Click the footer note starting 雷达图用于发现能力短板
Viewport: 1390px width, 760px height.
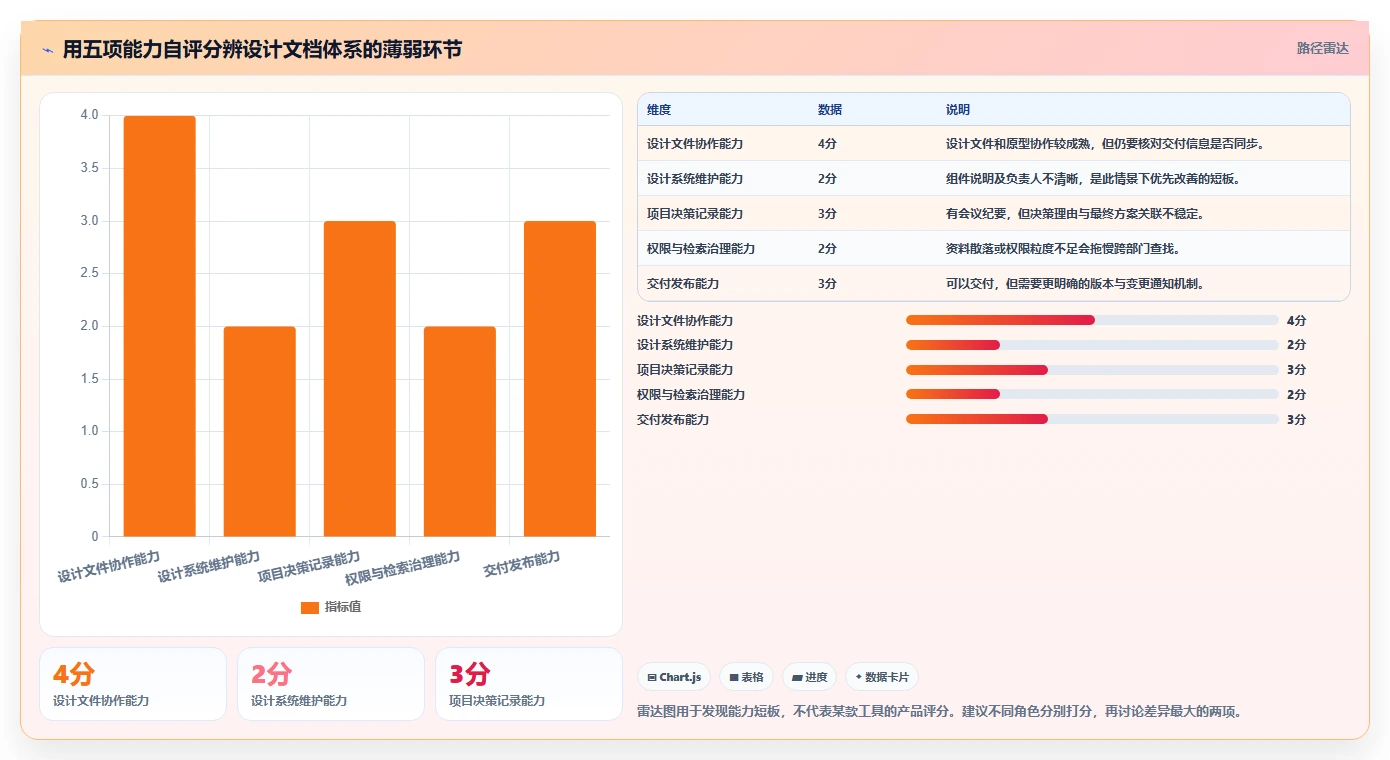[x=939, y=712]
